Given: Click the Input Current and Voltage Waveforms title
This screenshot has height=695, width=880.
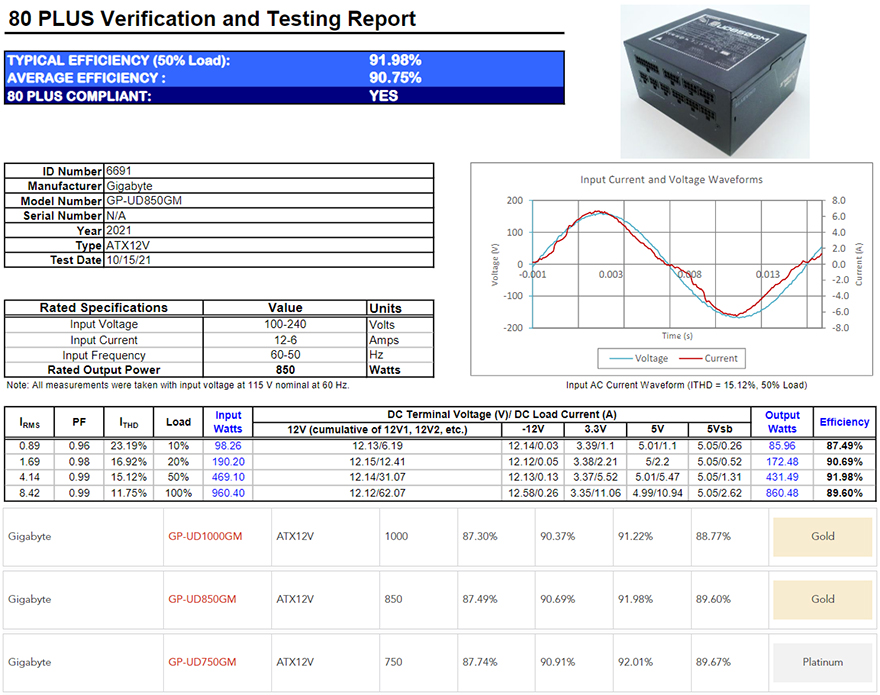Looking at the screenshot, I should [x=671, y=180].
